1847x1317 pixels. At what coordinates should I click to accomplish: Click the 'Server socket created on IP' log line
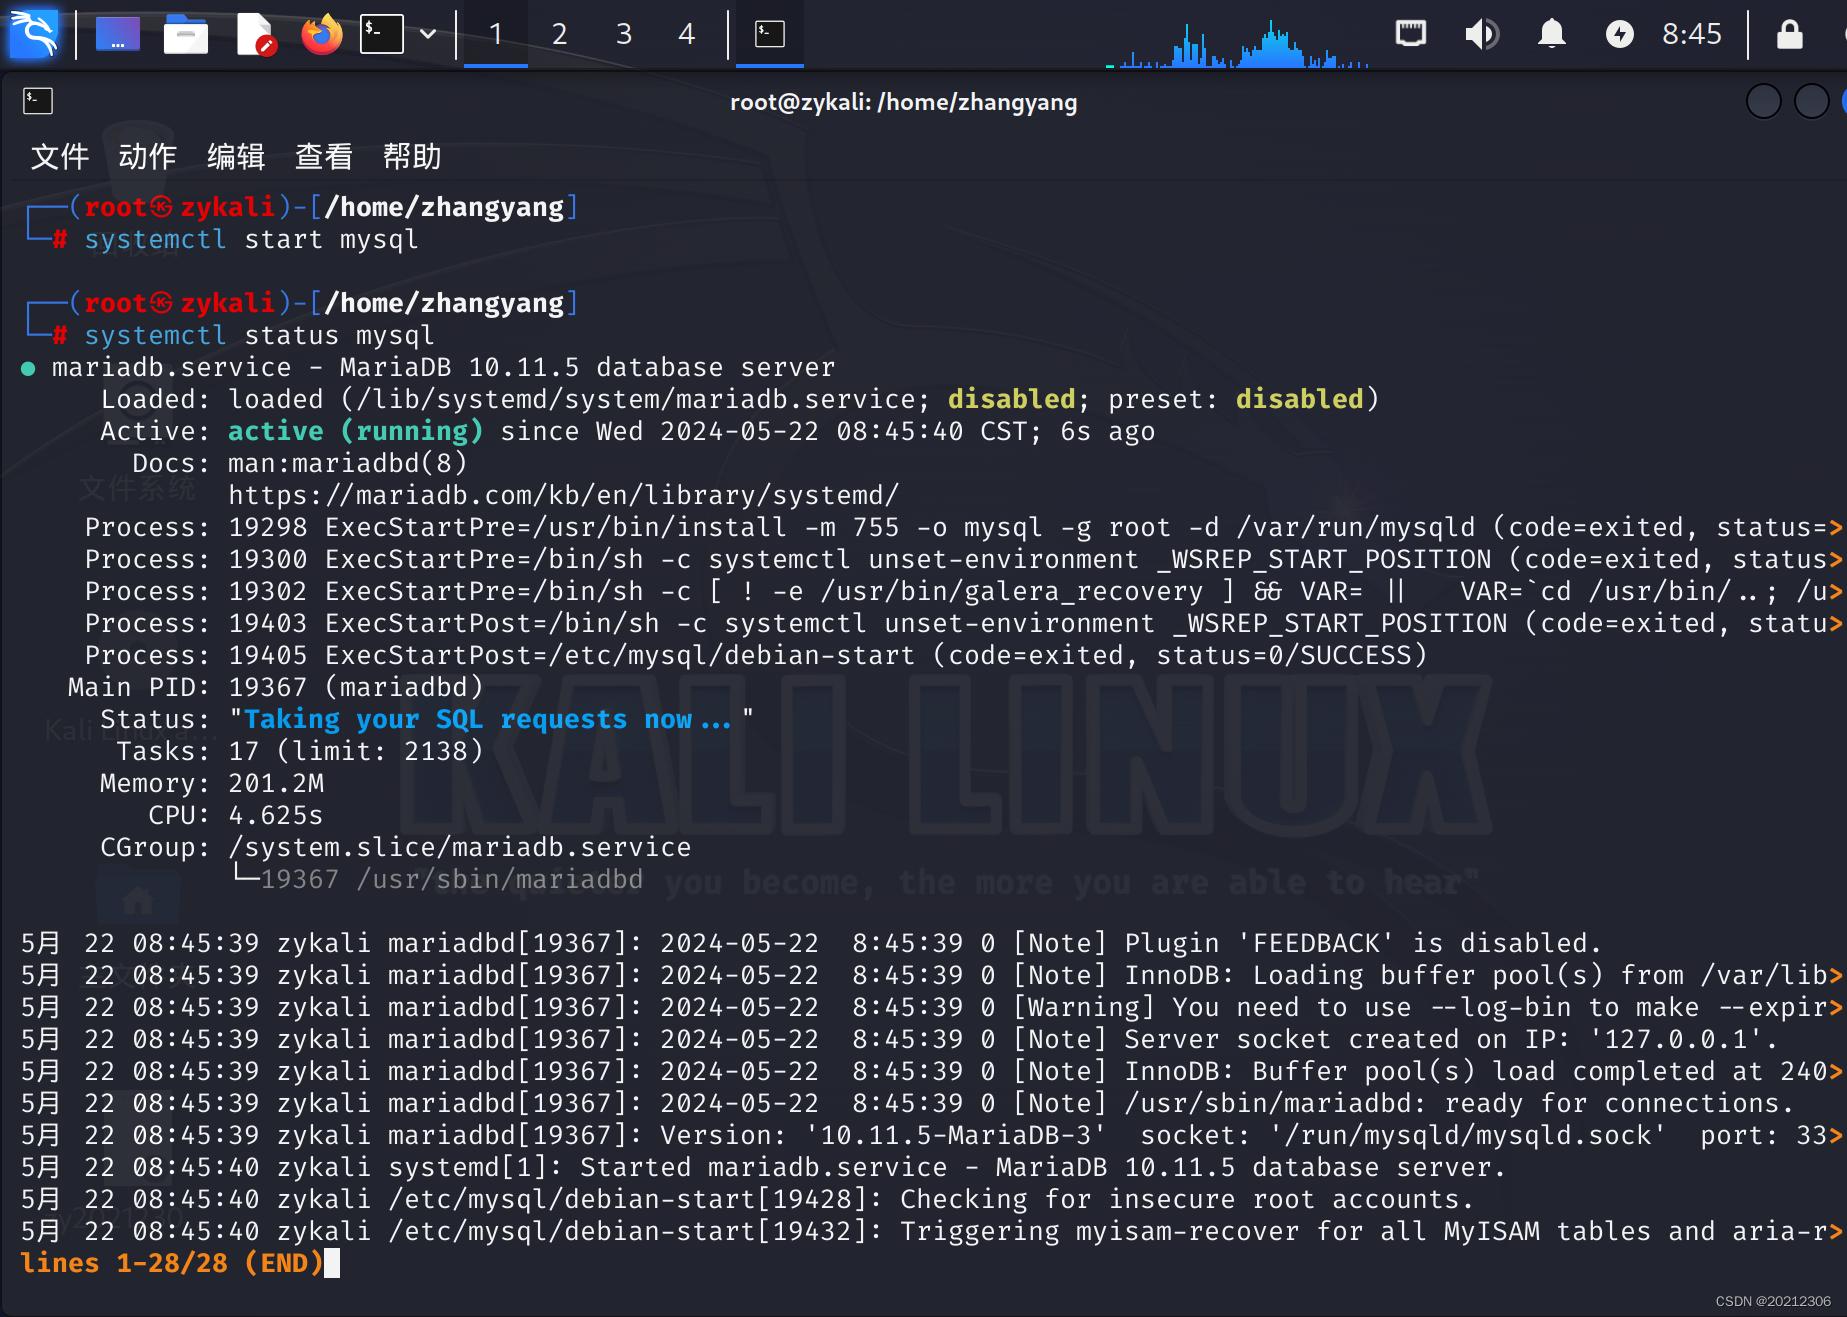[x=899, y=1039]
